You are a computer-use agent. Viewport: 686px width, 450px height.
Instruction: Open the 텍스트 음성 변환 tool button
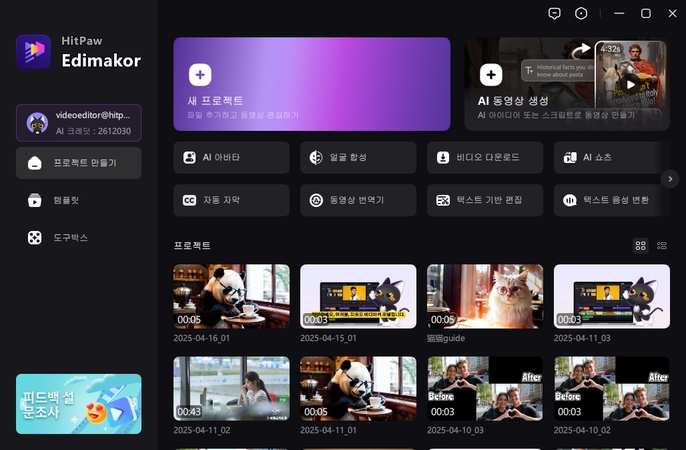[612, 200]
